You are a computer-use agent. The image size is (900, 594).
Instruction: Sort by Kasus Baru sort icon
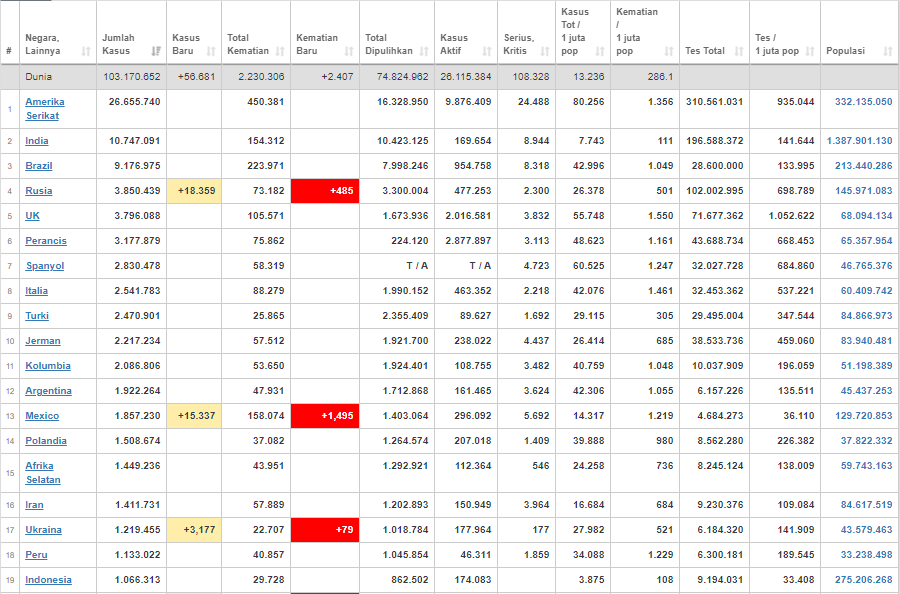point(211,51)
